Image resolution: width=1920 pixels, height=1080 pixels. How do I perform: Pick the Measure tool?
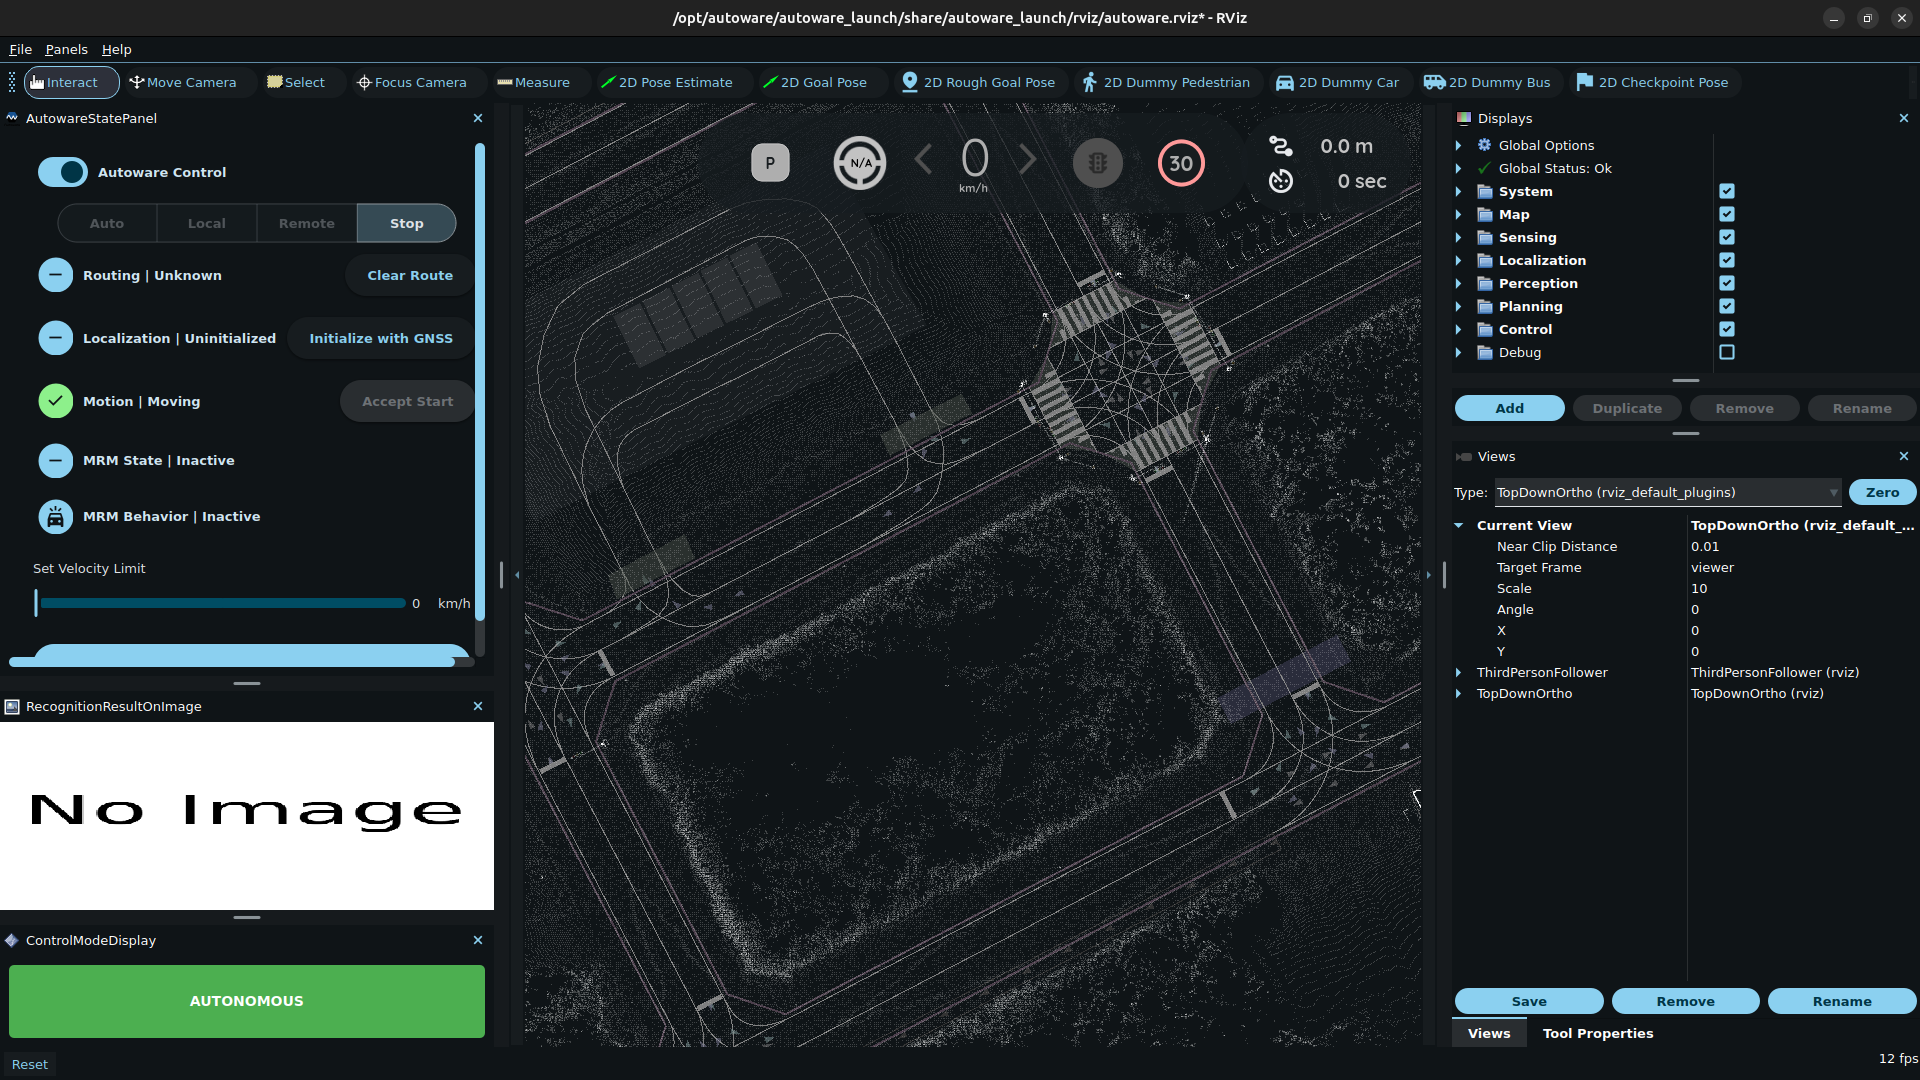[x=534, y=82]
